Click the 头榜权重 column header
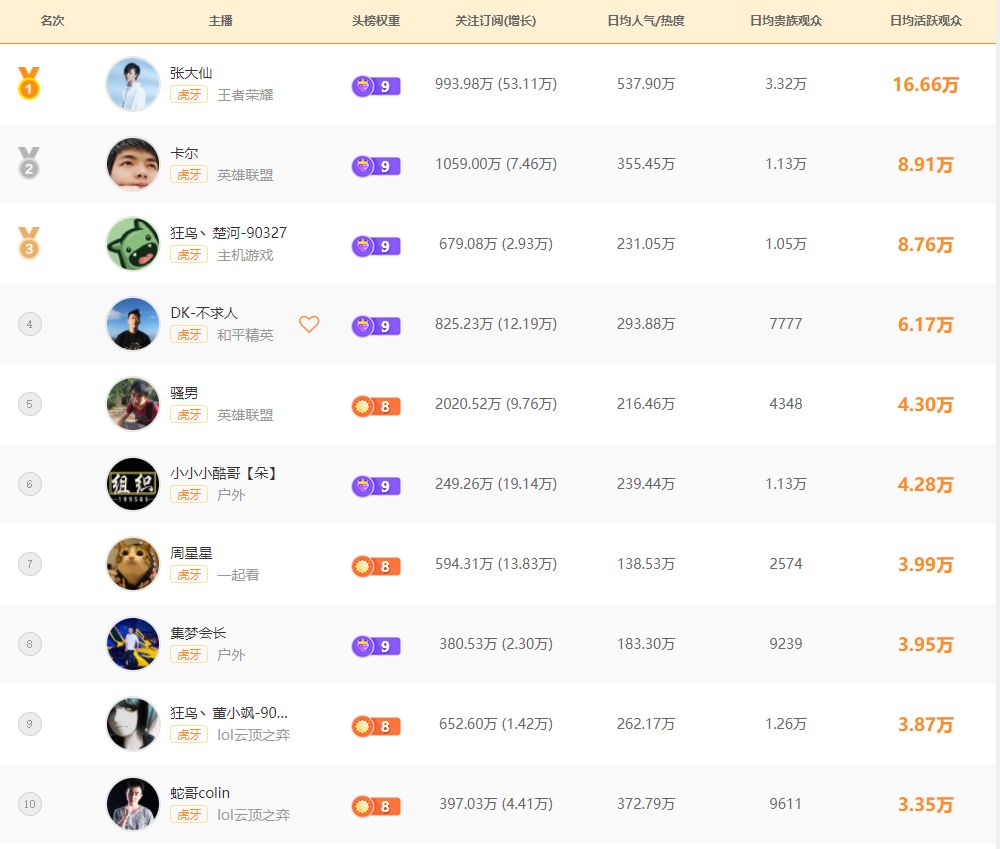This screenshot has height=849, width=1000. 376,21
